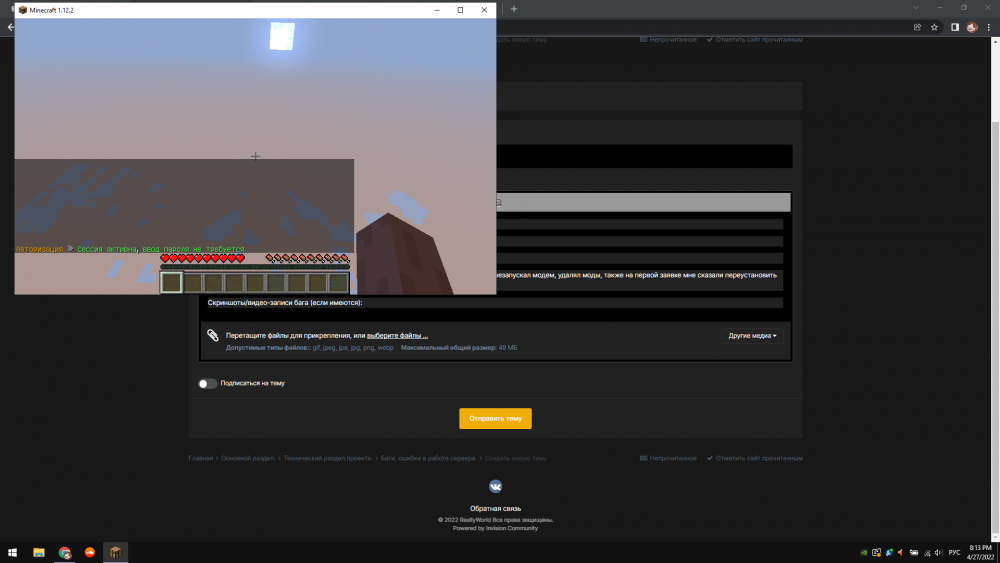
Task: Open File Explorer from the taskbar
Action: coord(39,553)
